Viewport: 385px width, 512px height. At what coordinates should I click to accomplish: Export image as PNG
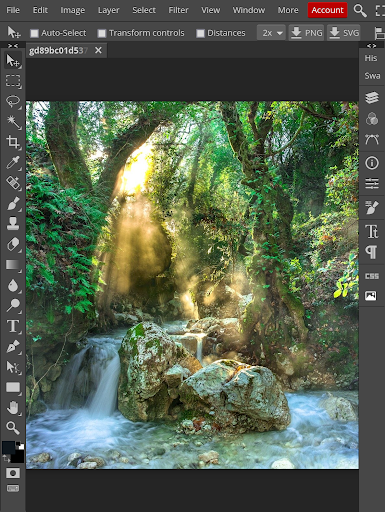tap(306, 33)
